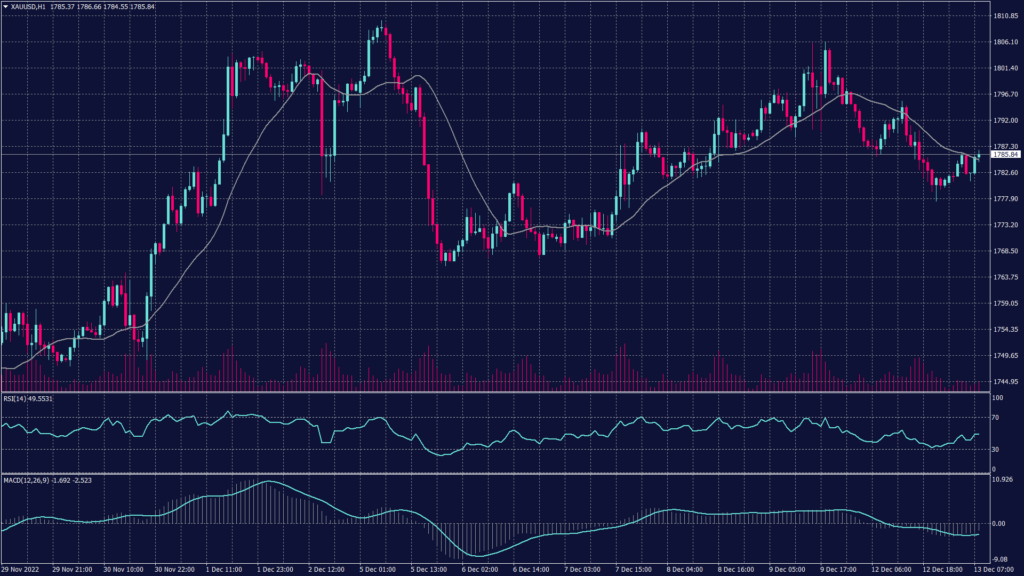Click the 9 Dec 17:00 time label
The image size is (1024, 576).
click(840, 570)
